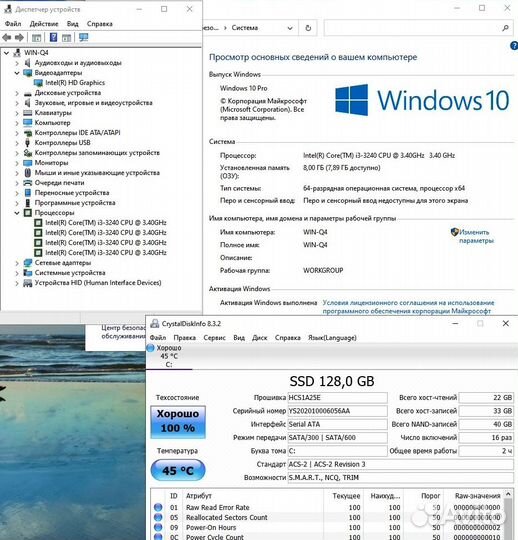518x540 pixels.
Task: Click the WORKGROUP value in System window
Action: point(323,270)
